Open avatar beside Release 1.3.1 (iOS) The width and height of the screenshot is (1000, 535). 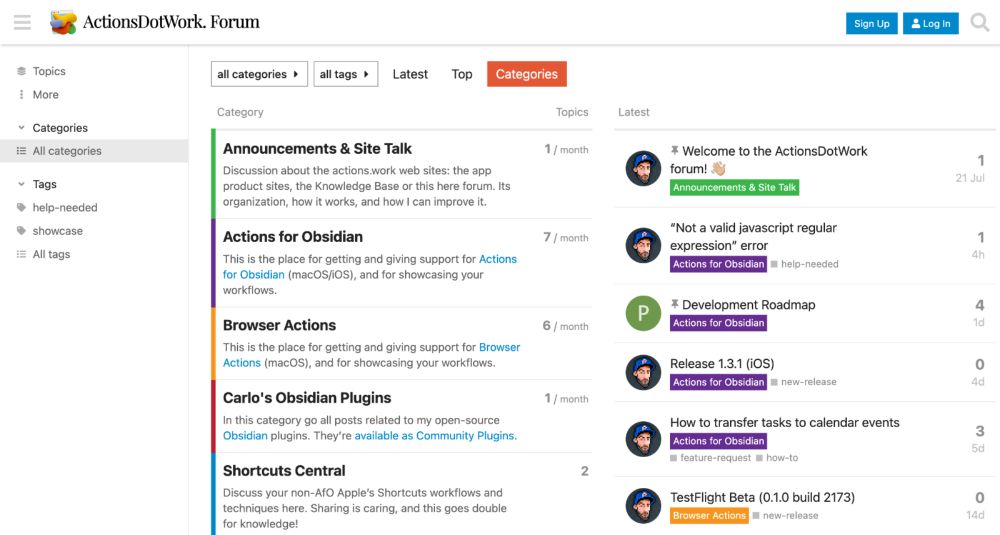(643, 372)
